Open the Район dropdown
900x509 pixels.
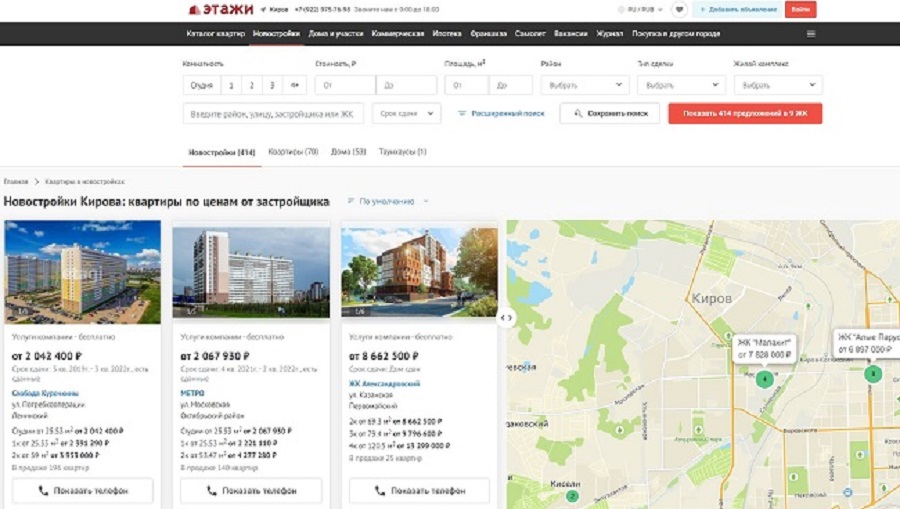click(x=583, y=86)
